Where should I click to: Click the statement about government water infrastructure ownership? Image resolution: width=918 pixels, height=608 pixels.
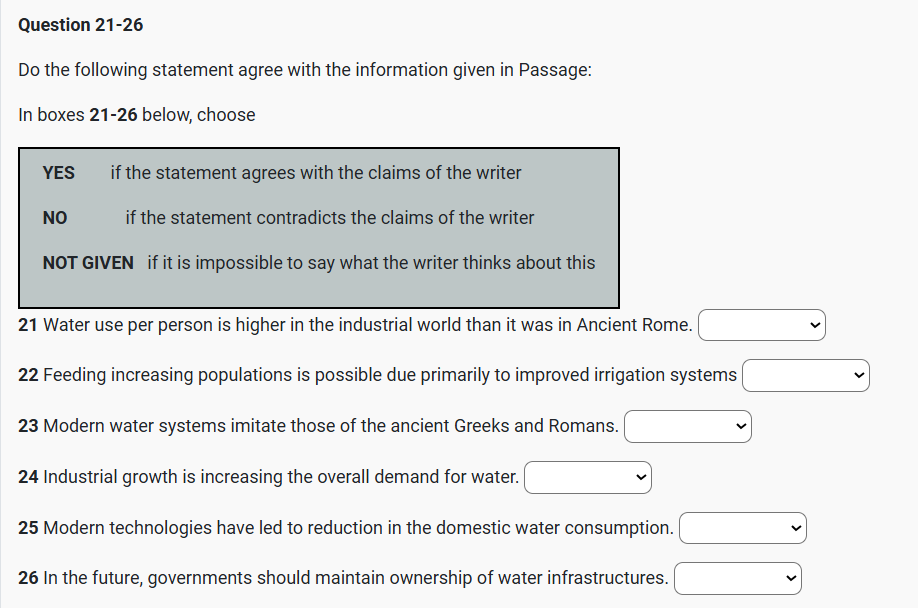click(343, 579)
